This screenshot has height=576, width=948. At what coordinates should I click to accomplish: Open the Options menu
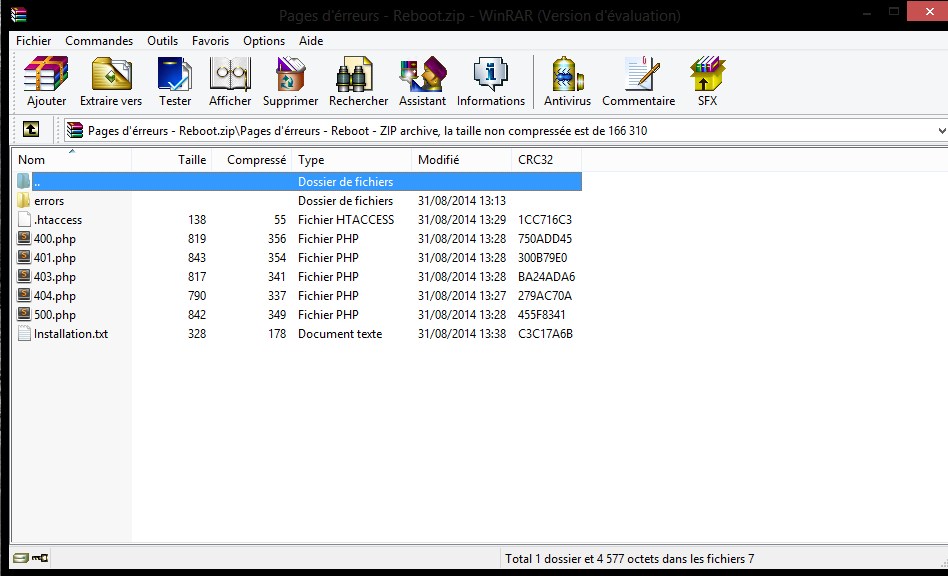click(264, 40)
